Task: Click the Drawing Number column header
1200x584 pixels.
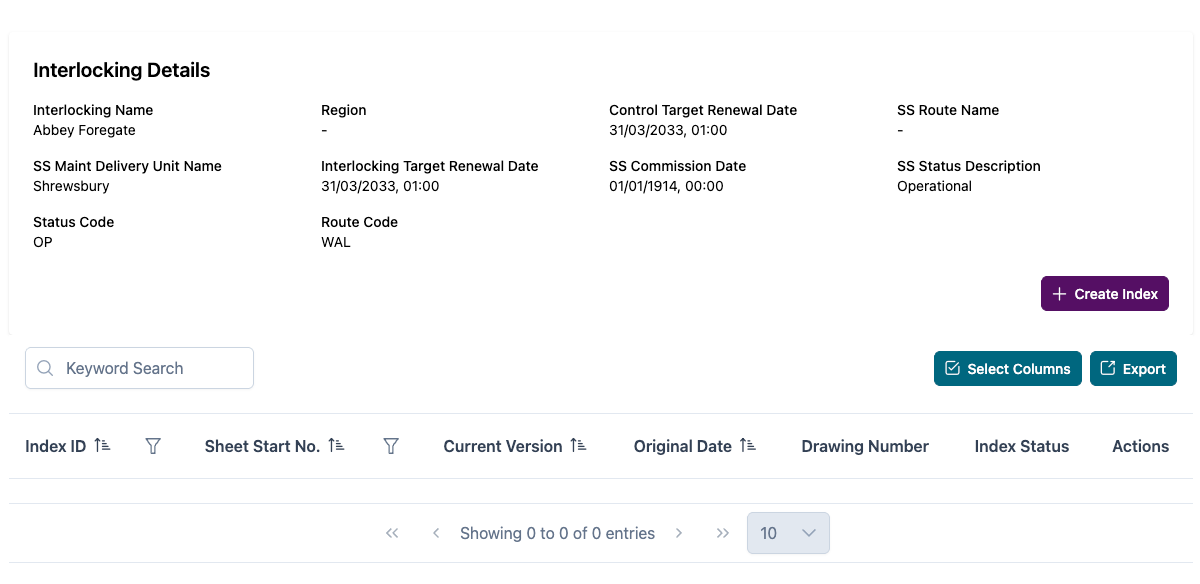Action: click(x=865, y=446)
